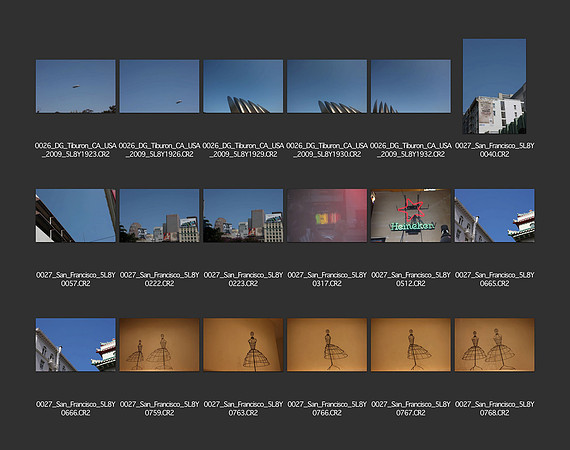
Task: Select pagoda rooftop thumbnail 0665.CR2
Action: coord(494,216)
